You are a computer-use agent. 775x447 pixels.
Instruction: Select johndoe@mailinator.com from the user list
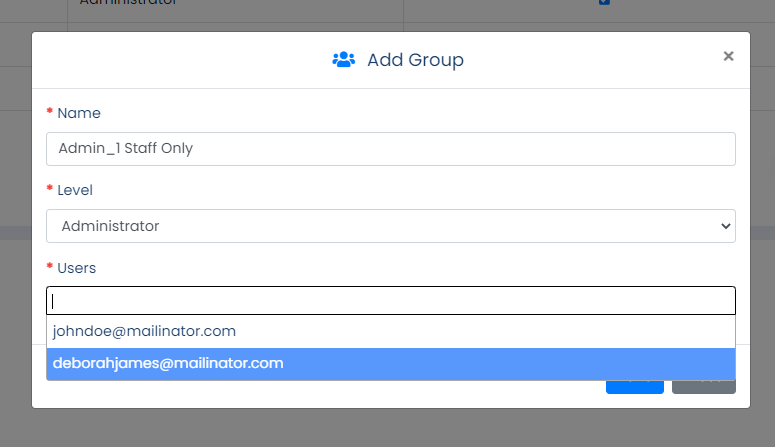tap(391, 331)
